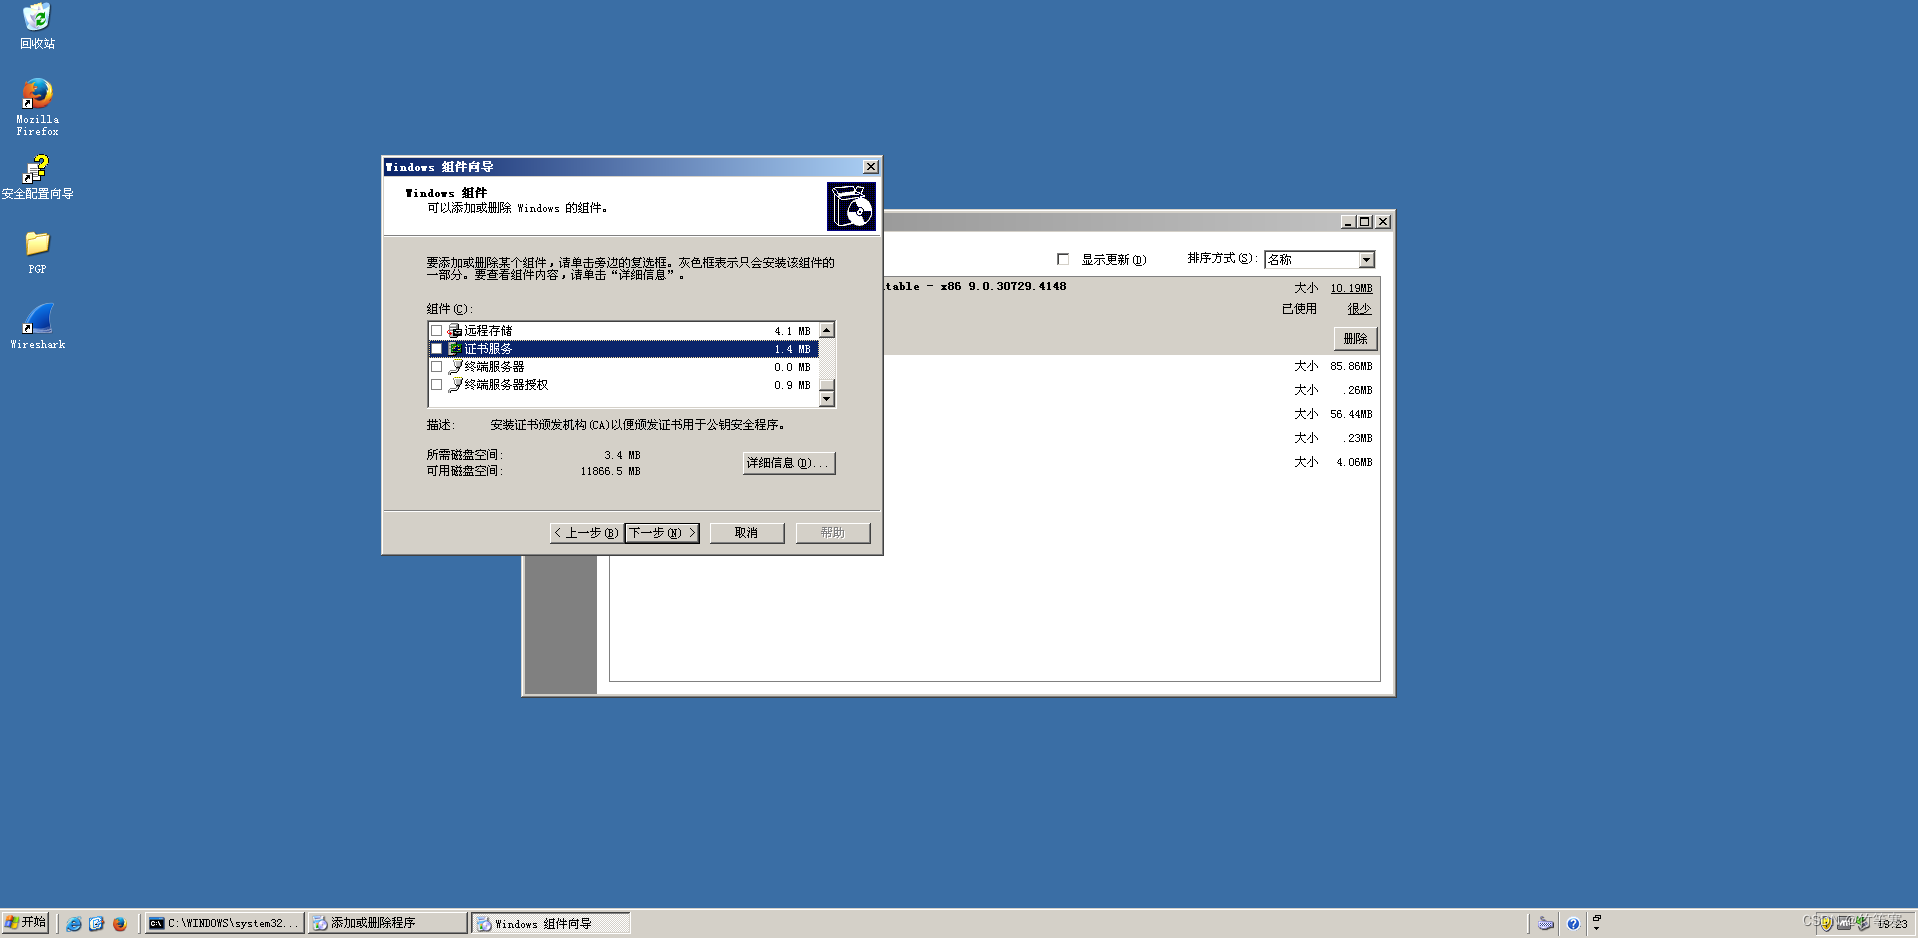Select the program entry sized 4.06MB

click(1131, 463)
